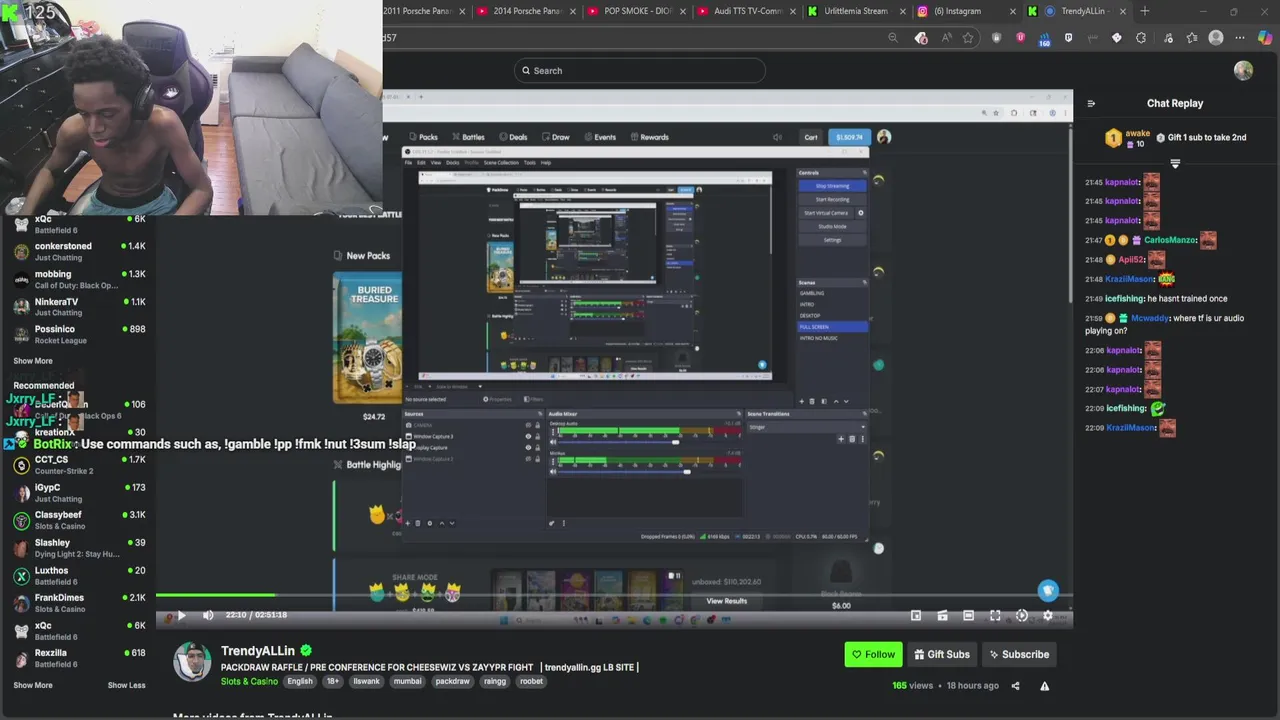Open the pink U shield extension
Image resolution: width=1280 pixels, height=720 pixels.
click(1020, 38)
